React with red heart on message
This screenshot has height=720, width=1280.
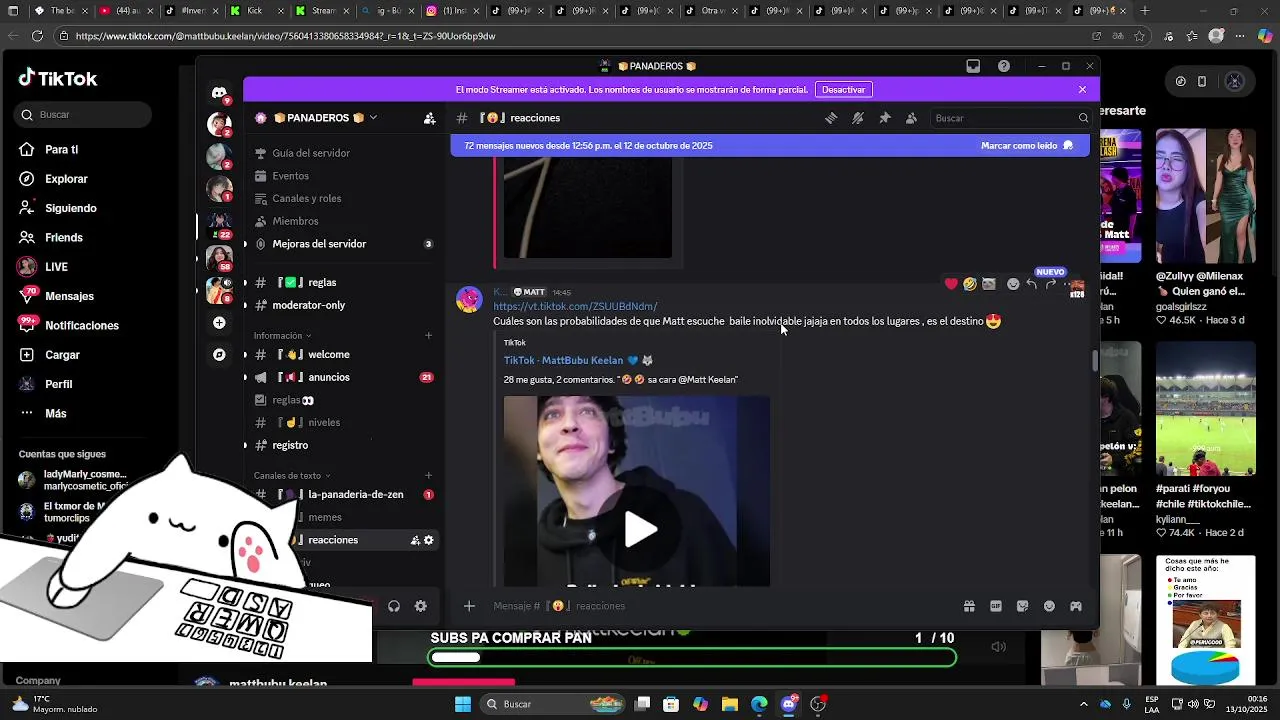[x=951, y=284]
